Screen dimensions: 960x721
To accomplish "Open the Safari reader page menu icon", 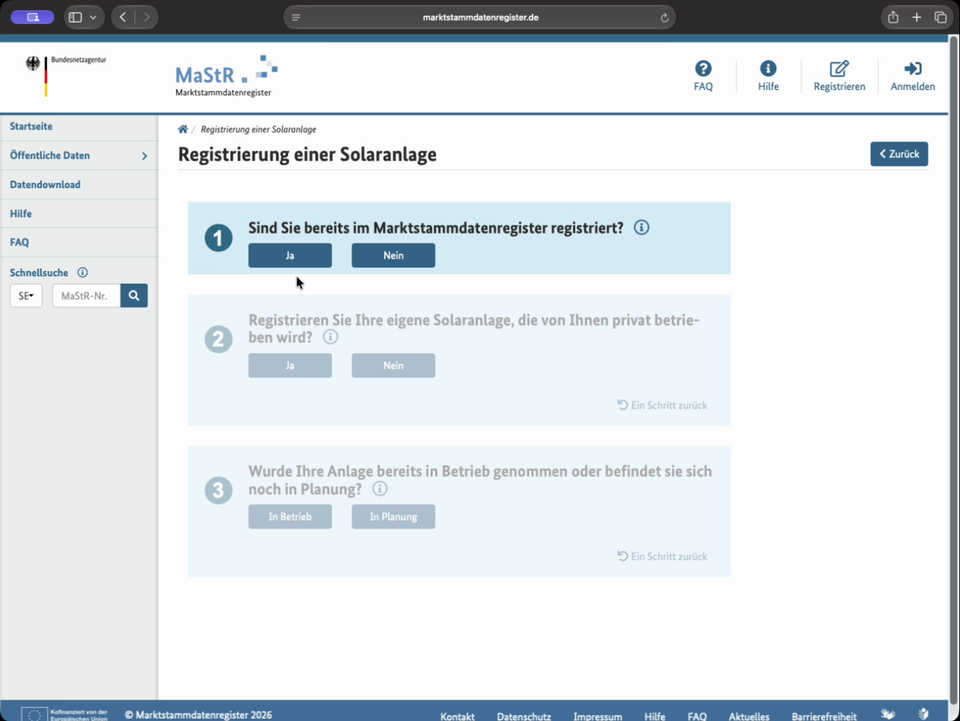I will coord(296,18).
